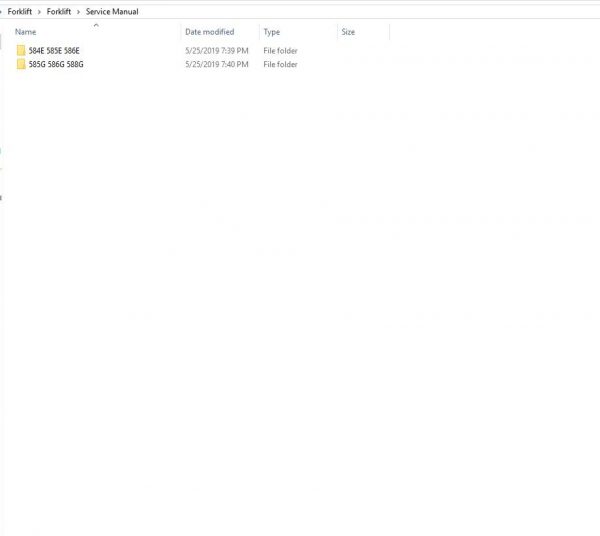Go to second Forklift breadcrumb folder
The width and height of the screenshot is (600, 536).
point(59,11)
